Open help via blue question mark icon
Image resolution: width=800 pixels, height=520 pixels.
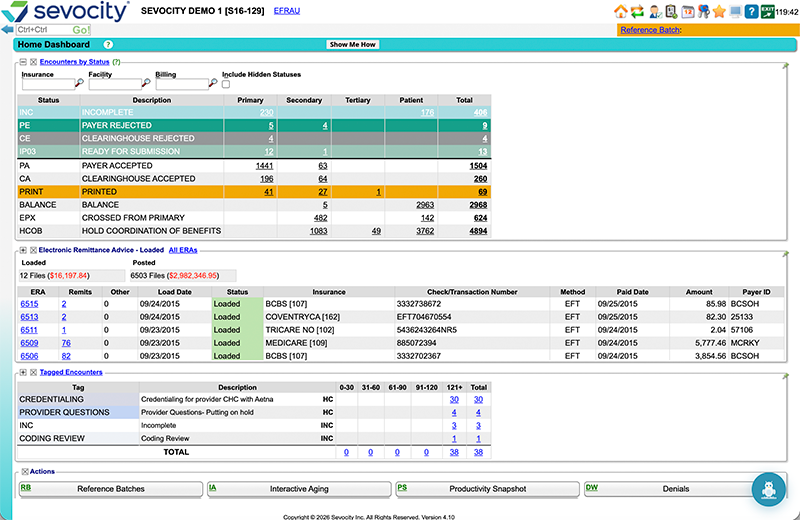(751, 11)
